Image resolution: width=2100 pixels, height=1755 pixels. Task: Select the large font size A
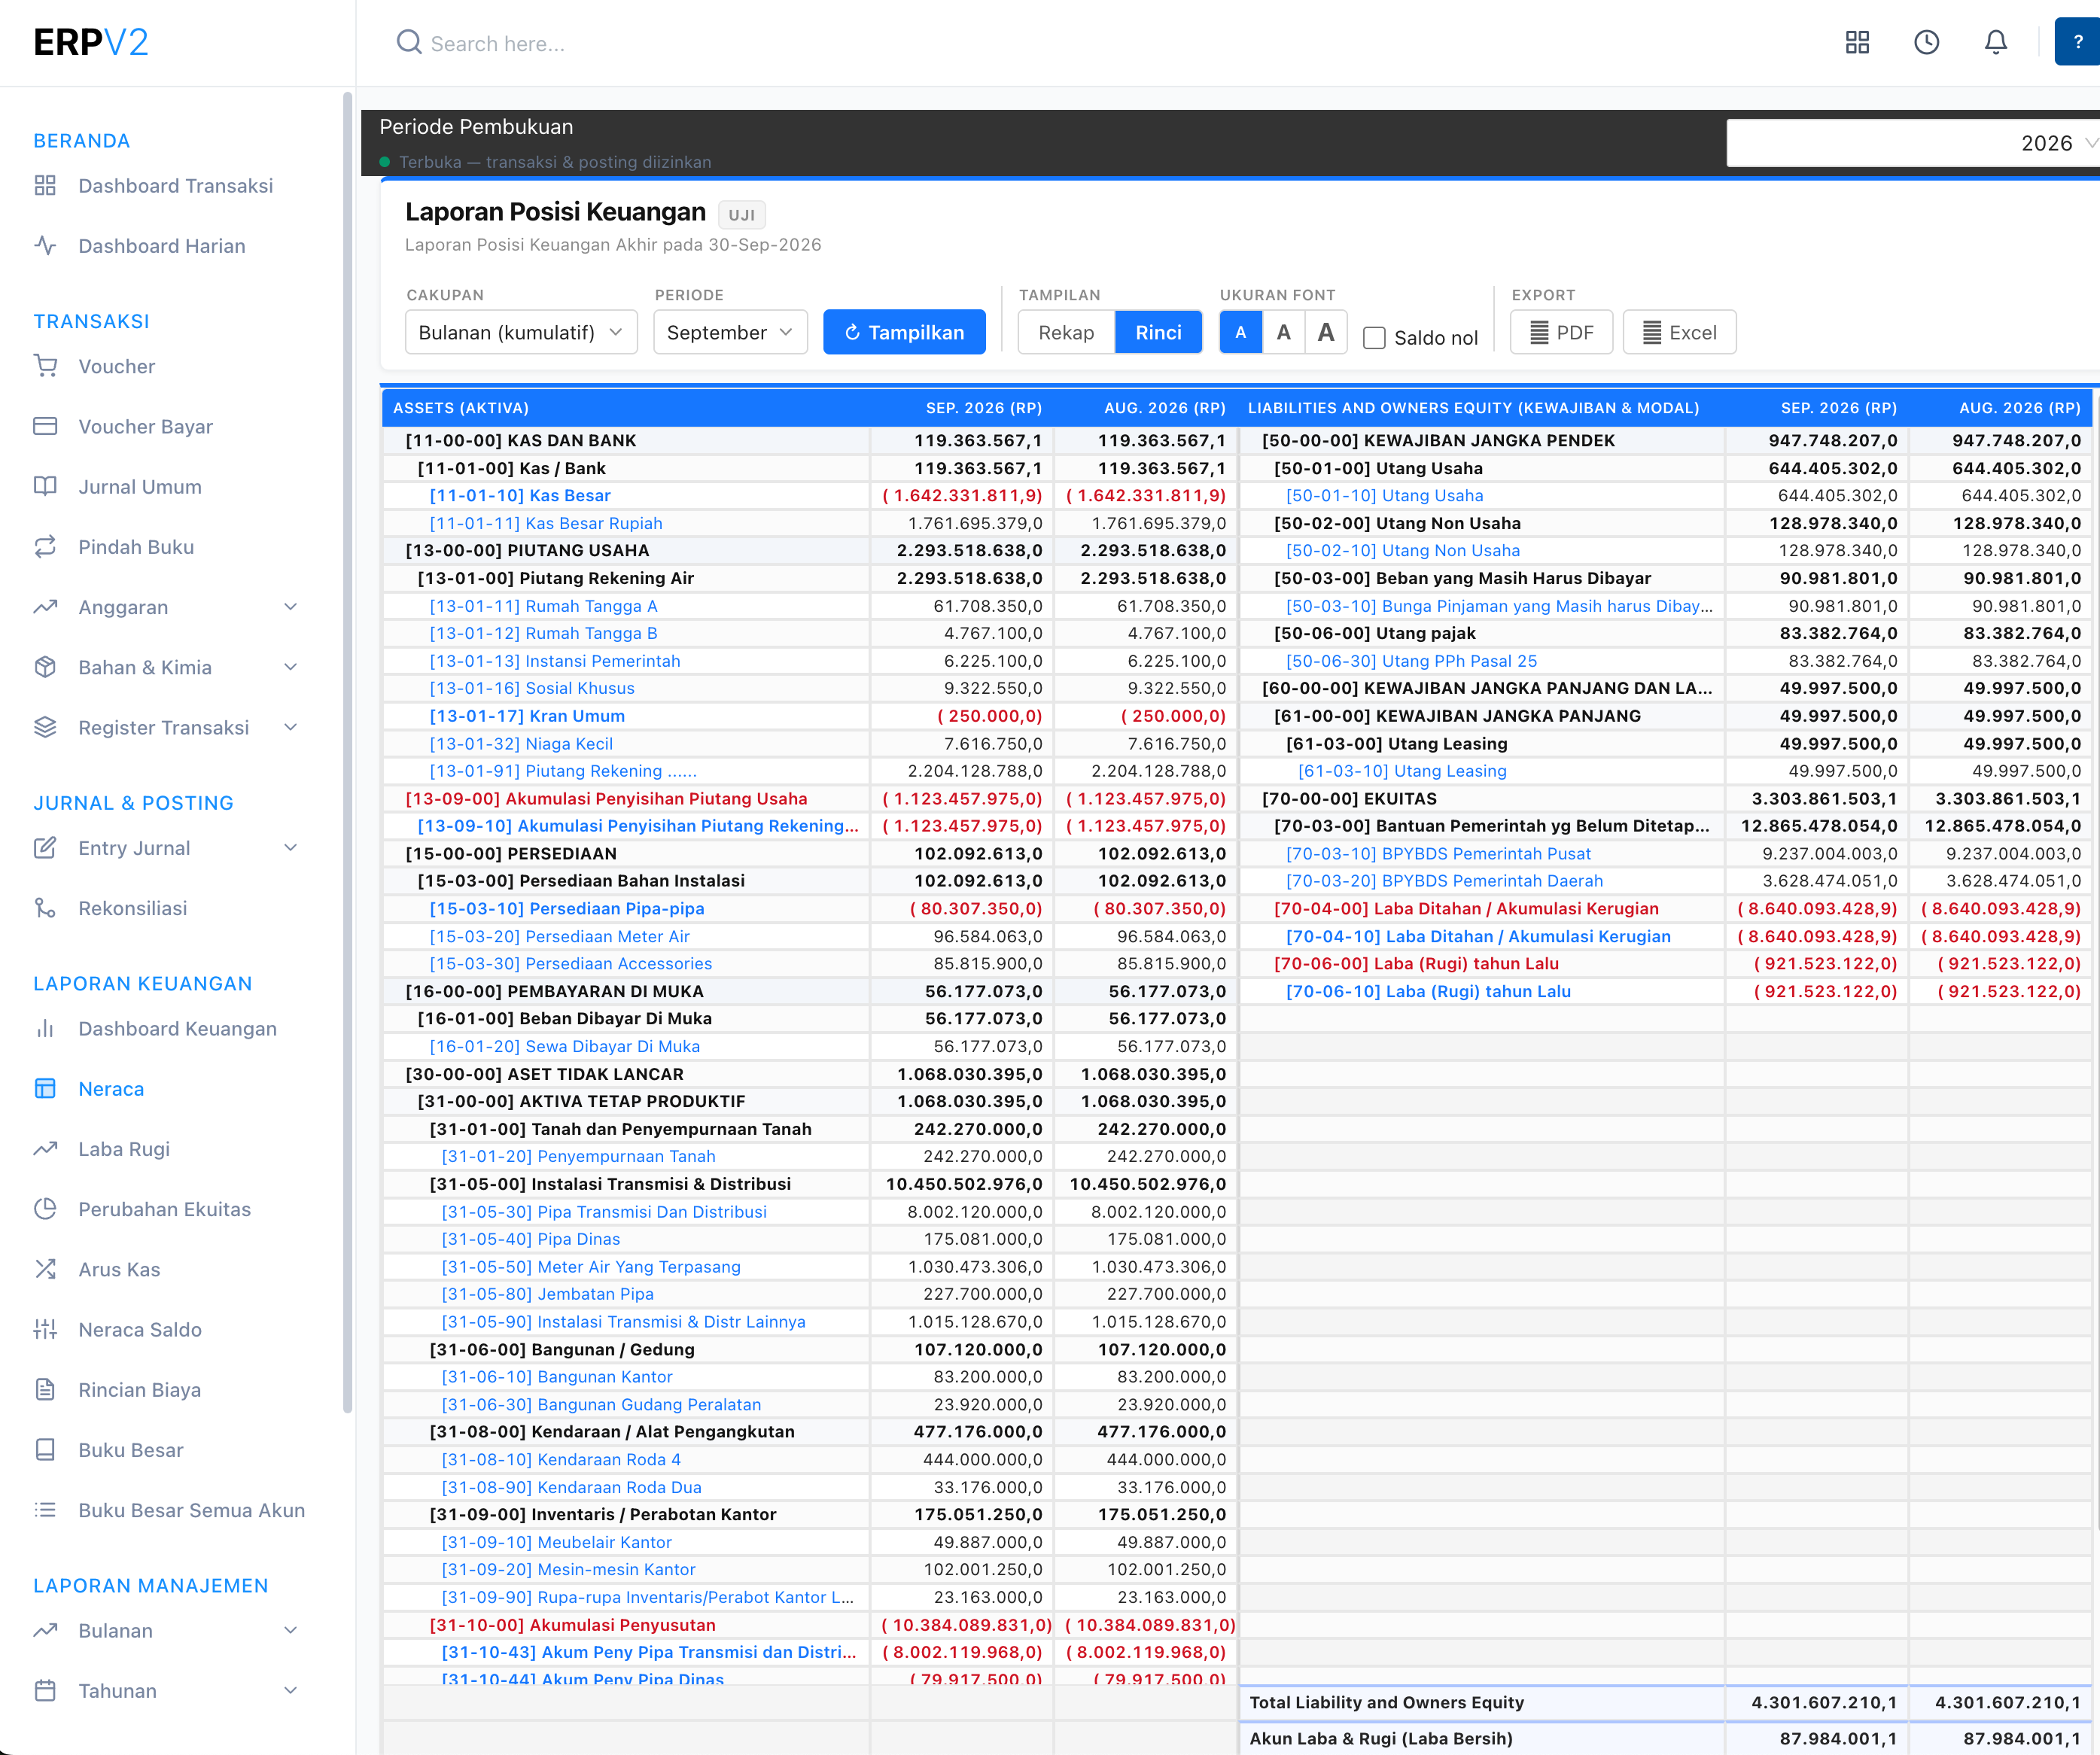[1326, 333]
